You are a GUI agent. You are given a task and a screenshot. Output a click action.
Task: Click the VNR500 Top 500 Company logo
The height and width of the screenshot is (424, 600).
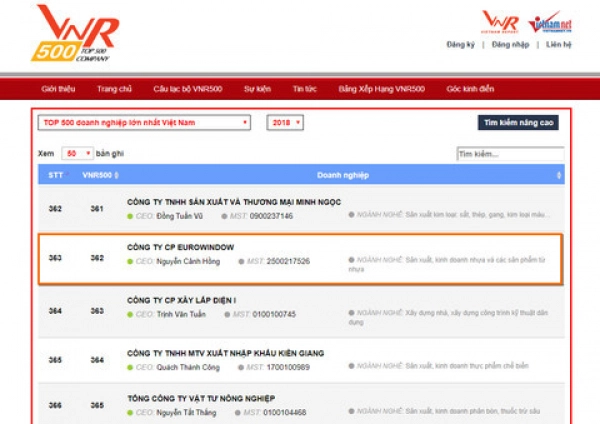point(75,33)
